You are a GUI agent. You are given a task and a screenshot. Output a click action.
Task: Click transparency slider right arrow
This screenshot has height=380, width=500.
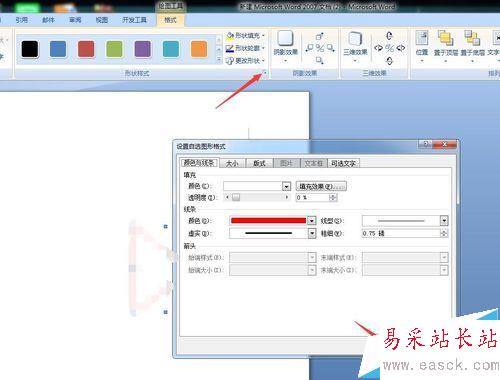(286, 197)
